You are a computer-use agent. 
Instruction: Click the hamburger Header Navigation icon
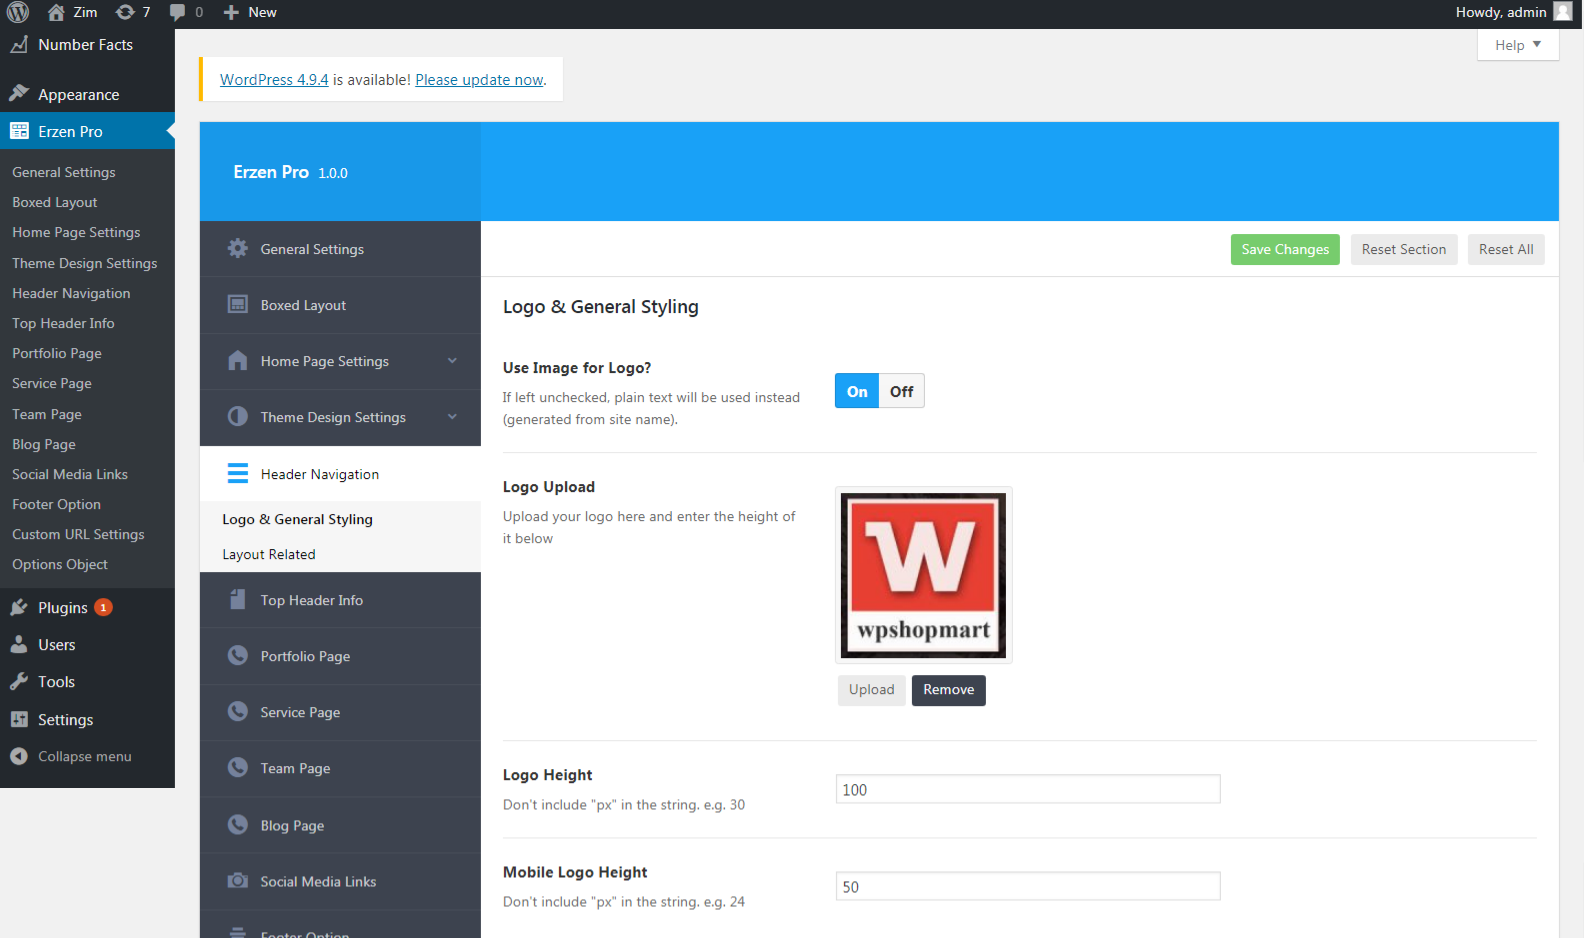[238, 473]
